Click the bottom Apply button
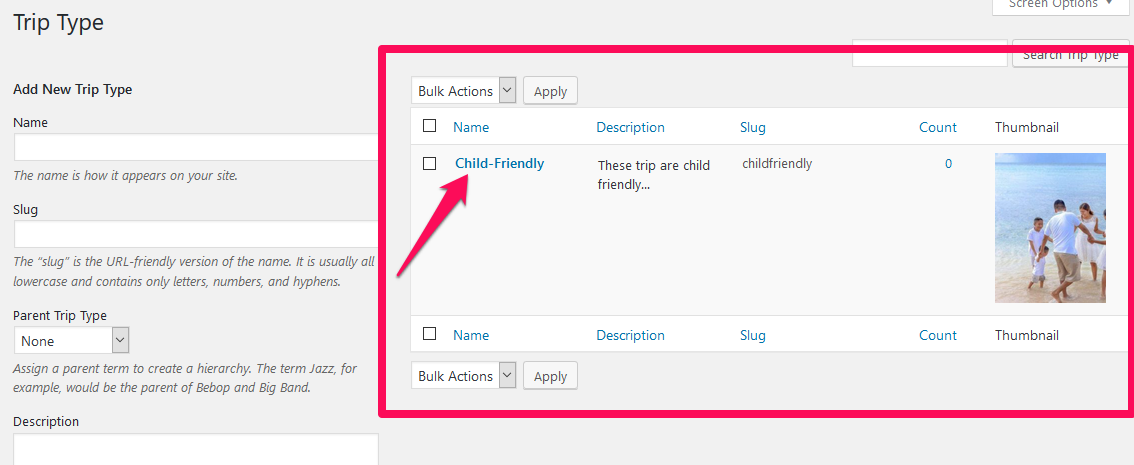The image size is (1134, 465). pos(550,376)
